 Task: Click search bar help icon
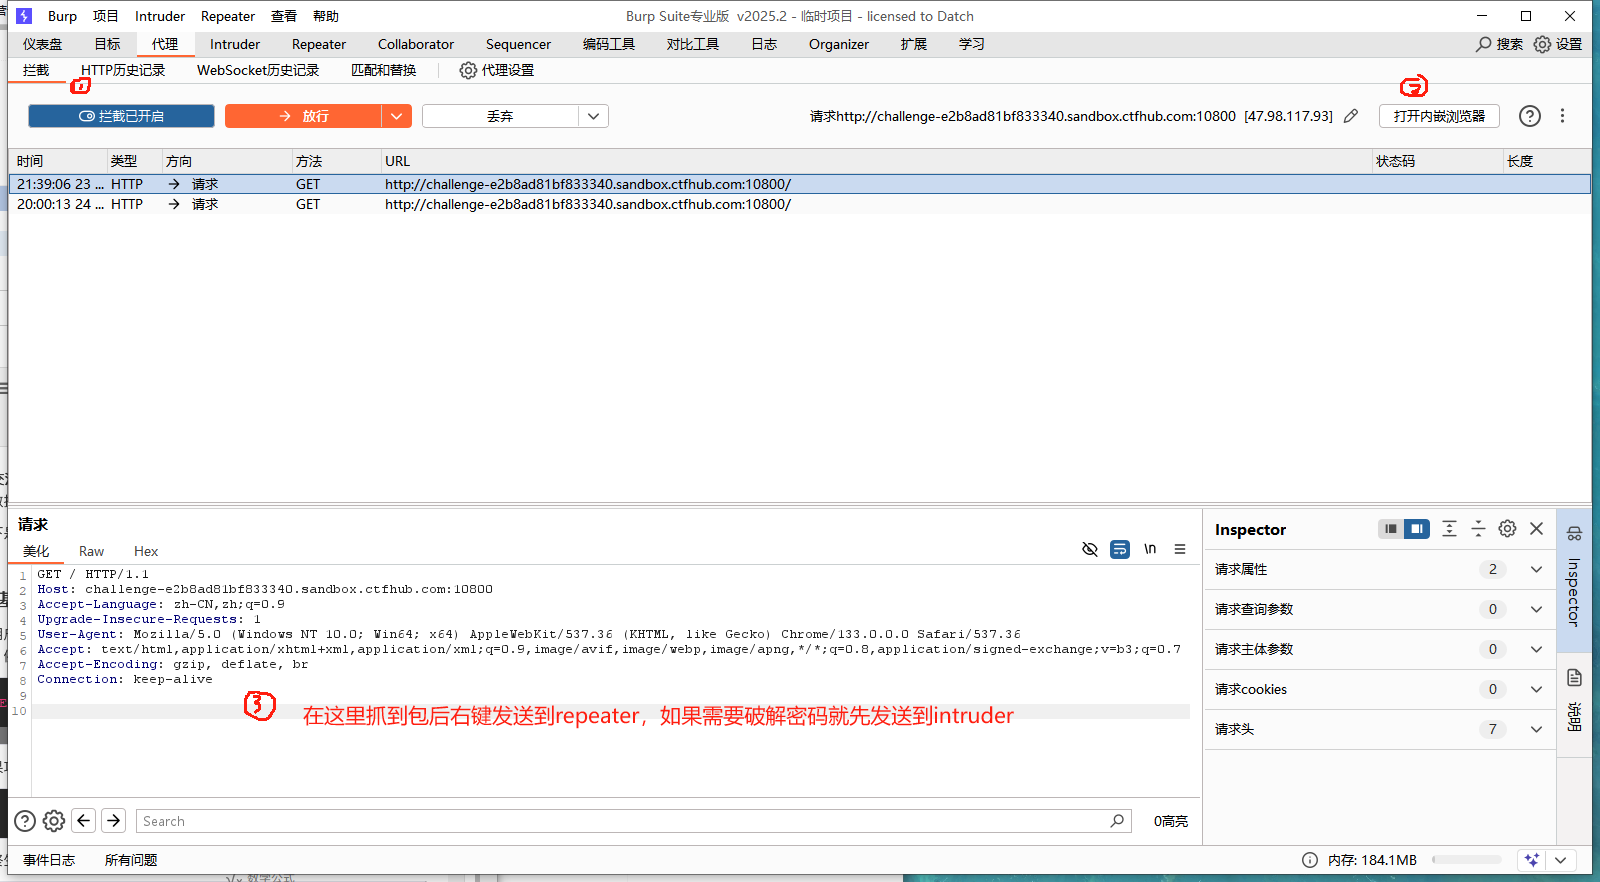point(25,821)
